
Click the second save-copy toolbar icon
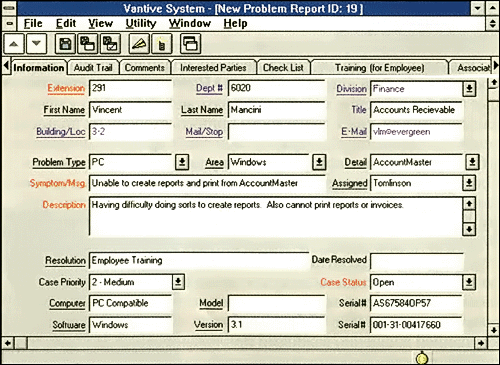[x=88, y=43]
